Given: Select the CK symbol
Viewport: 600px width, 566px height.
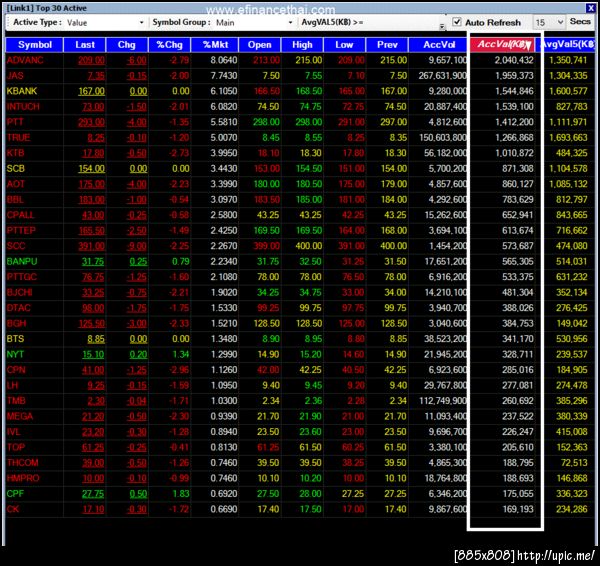Looking at the screenshot, I should 13,509.
